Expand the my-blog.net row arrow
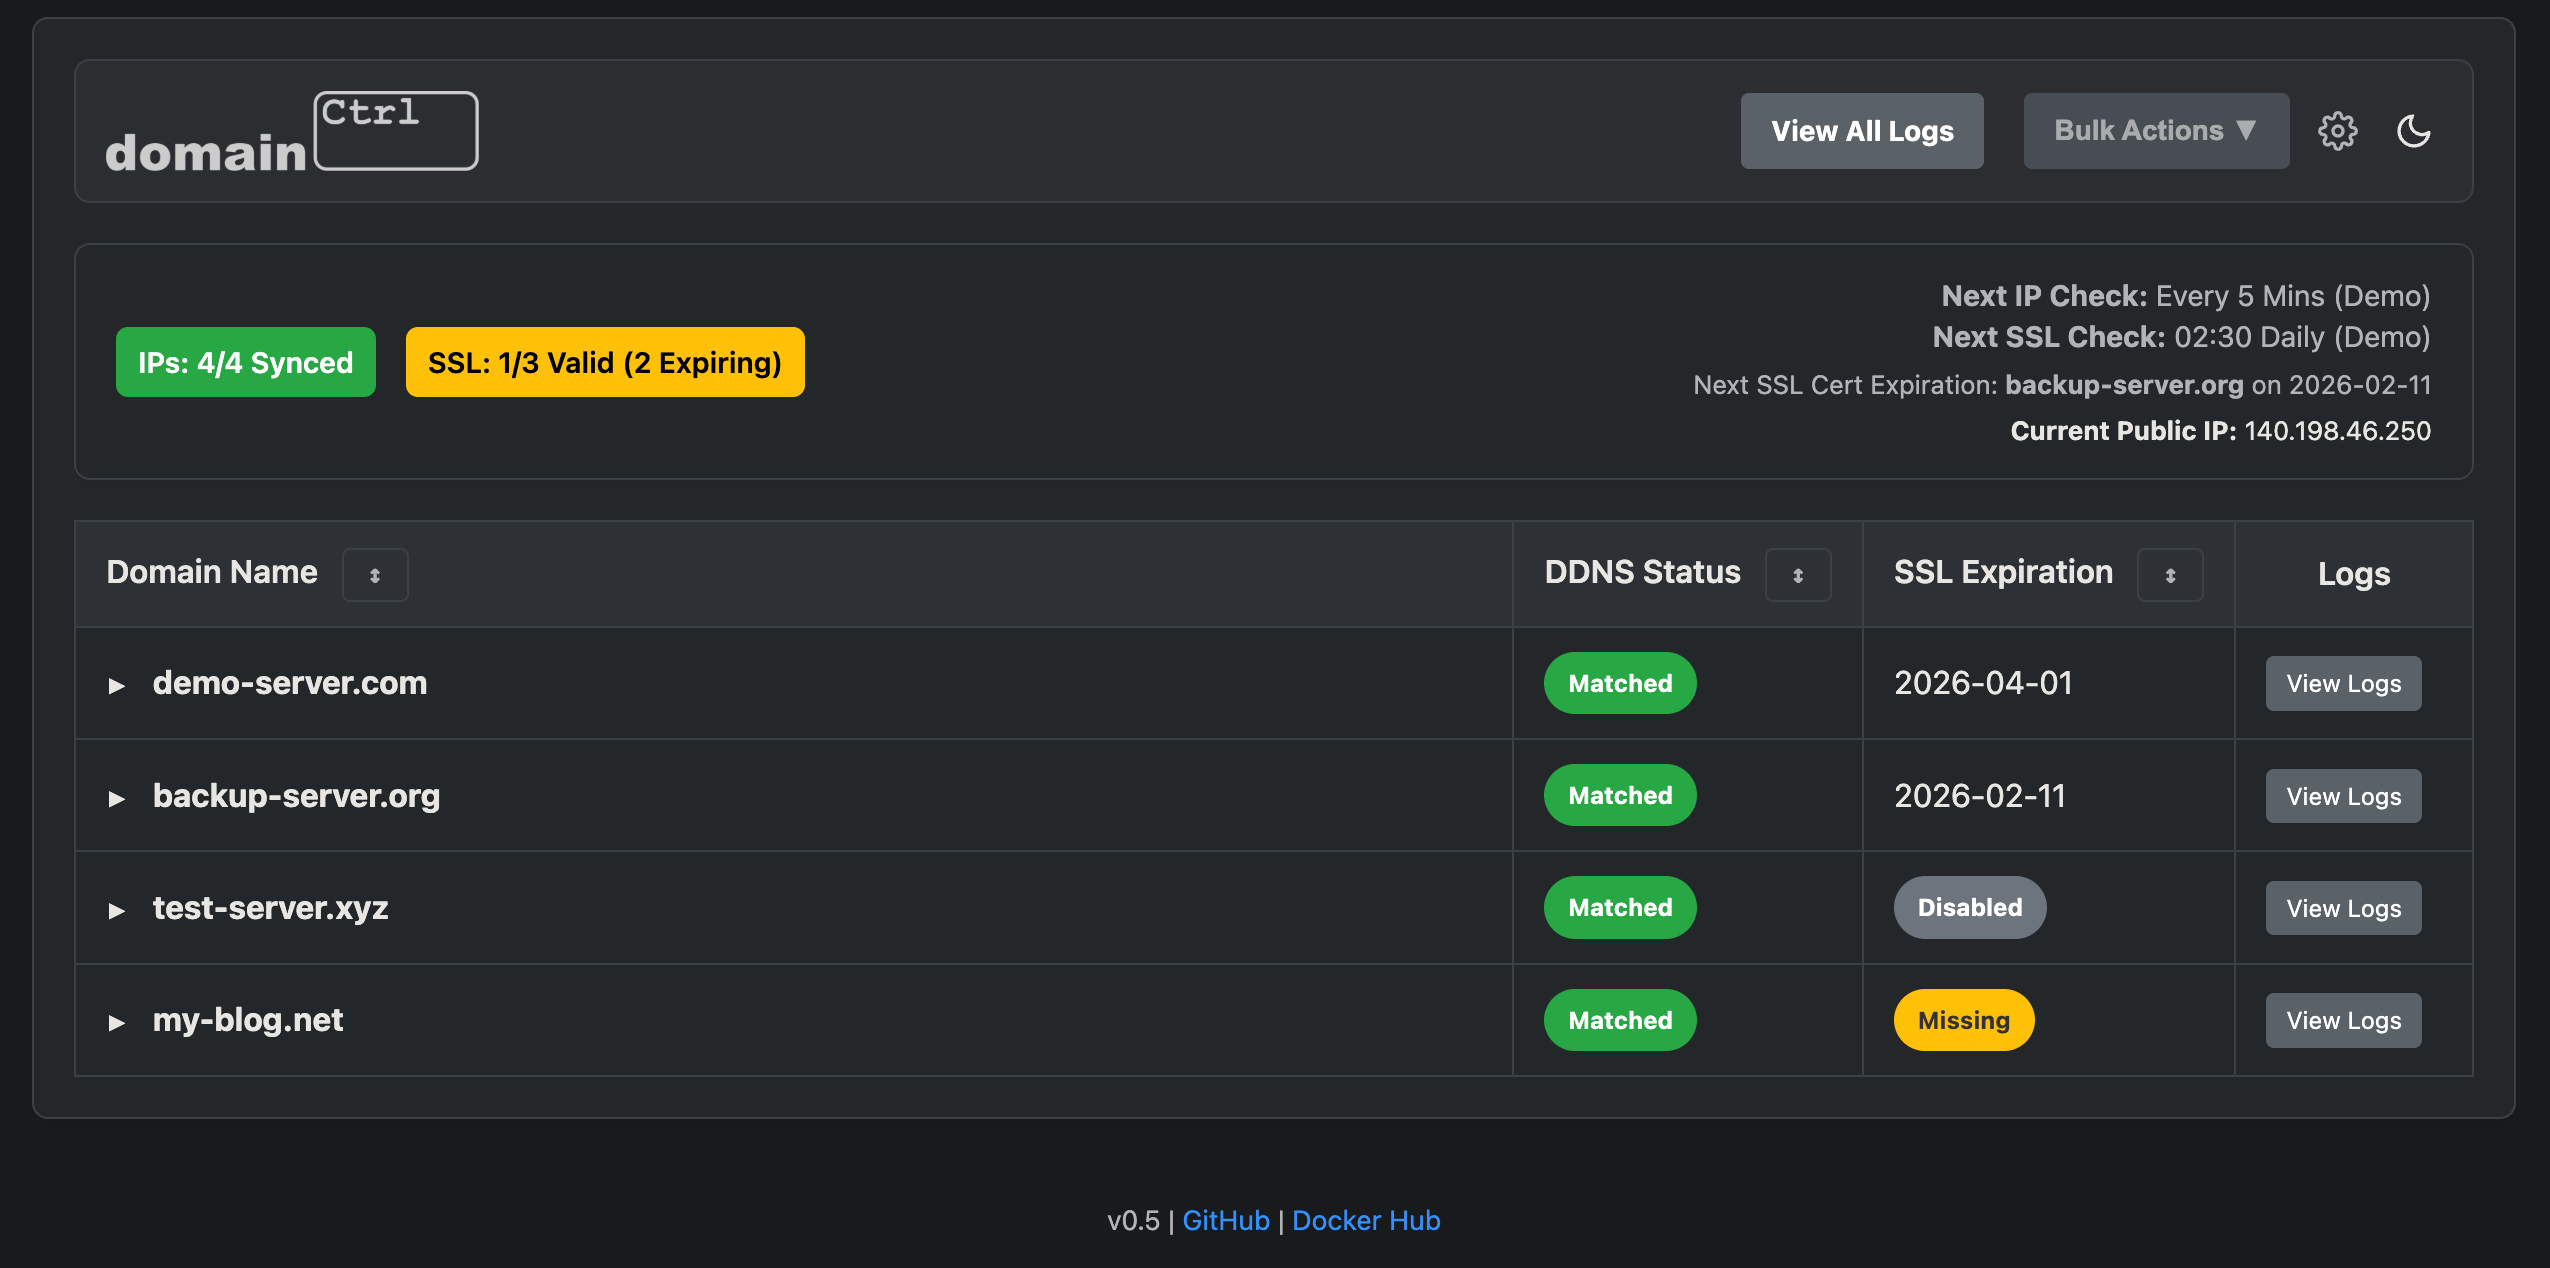Screen dimensions: 2550x1268 [117, 1022]
